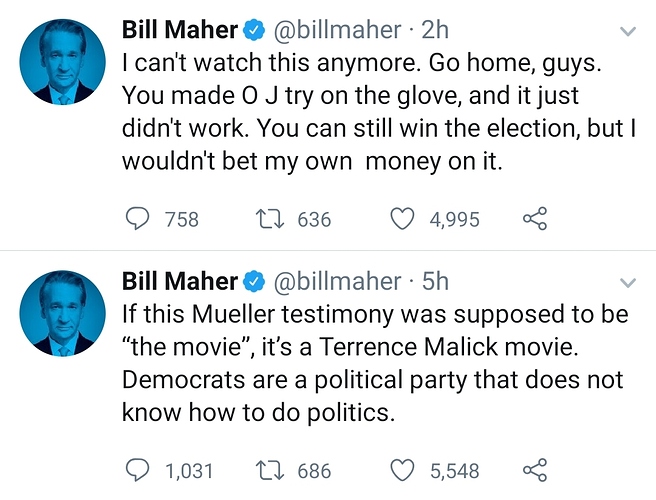Viewport: 656px width, 500px height.
Task: Open options chevron on the 2h tweet
Action: click(628, 31)
